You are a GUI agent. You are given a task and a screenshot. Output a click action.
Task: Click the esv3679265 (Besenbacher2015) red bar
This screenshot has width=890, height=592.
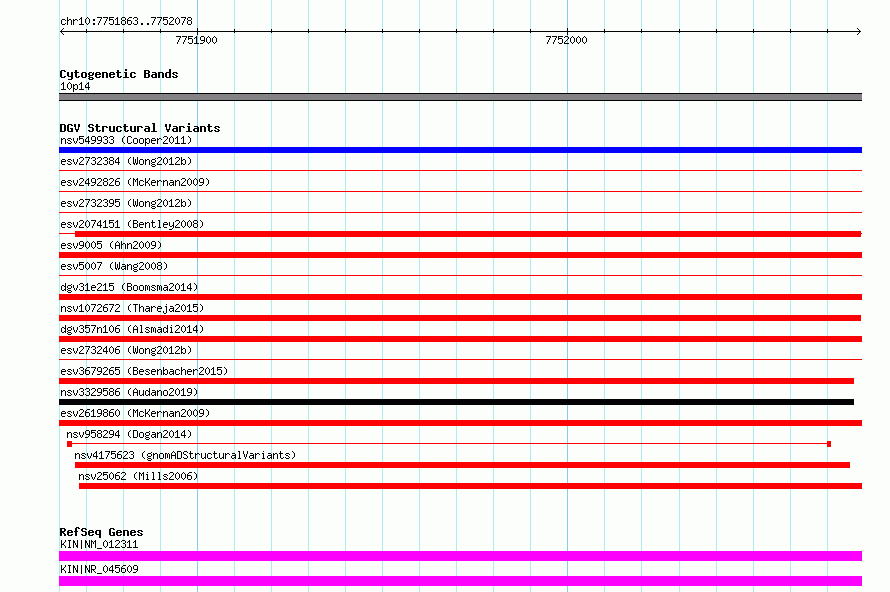[x=456, y=381]
